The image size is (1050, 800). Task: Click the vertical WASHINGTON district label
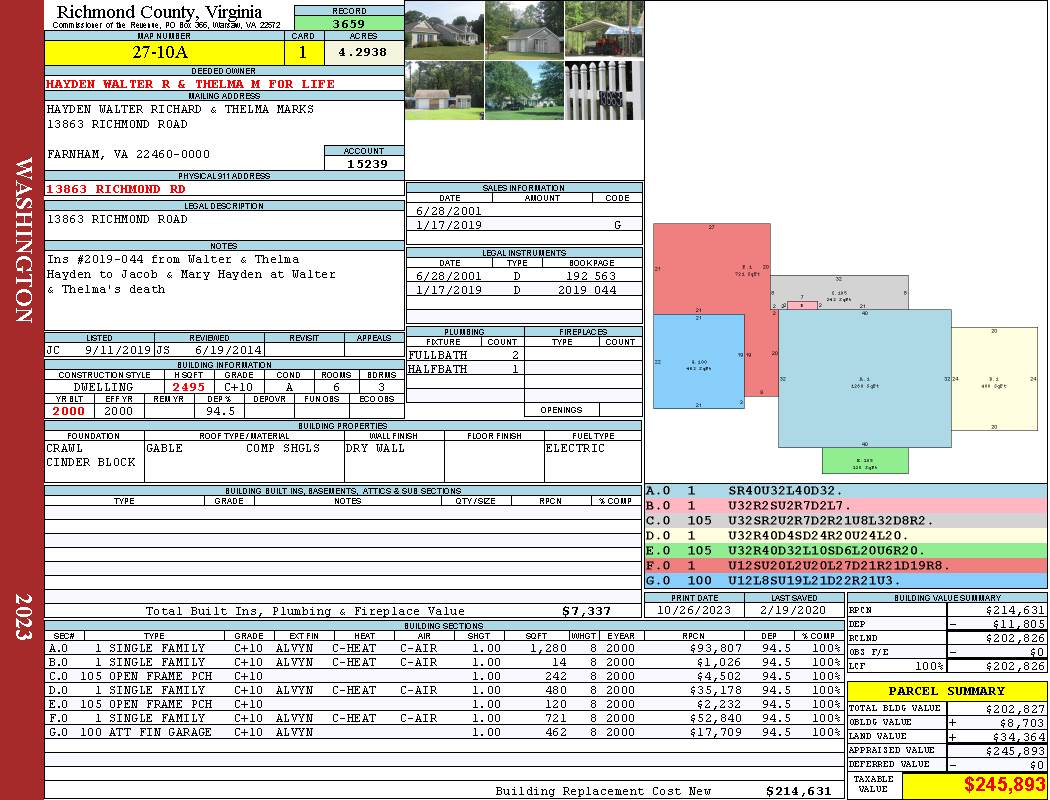coord(23,240)
